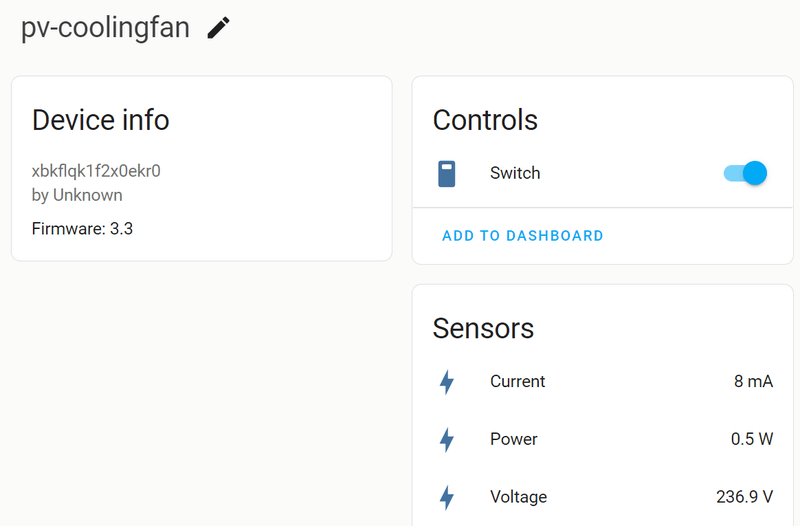Click the Controls card heading
800x526 pixels.
485,120
